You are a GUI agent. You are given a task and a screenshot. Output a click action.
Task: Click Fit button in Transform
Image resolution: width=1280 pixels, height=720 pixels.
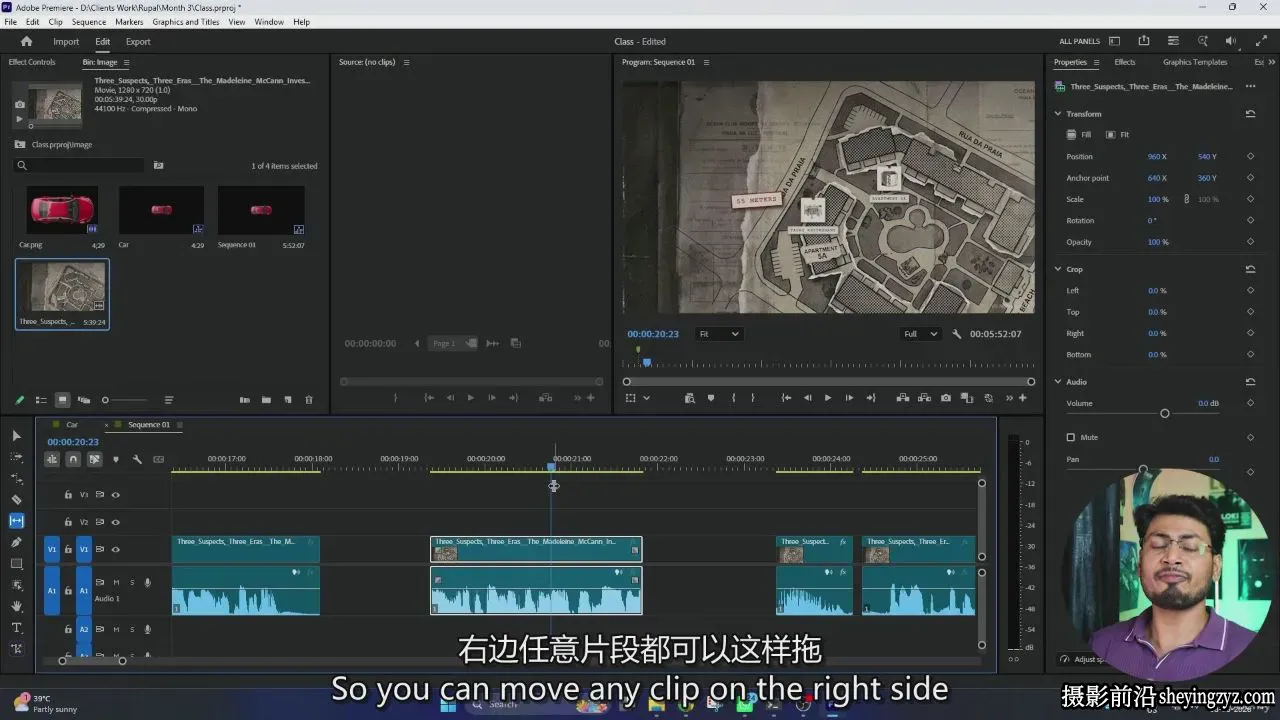(1117, 135)
